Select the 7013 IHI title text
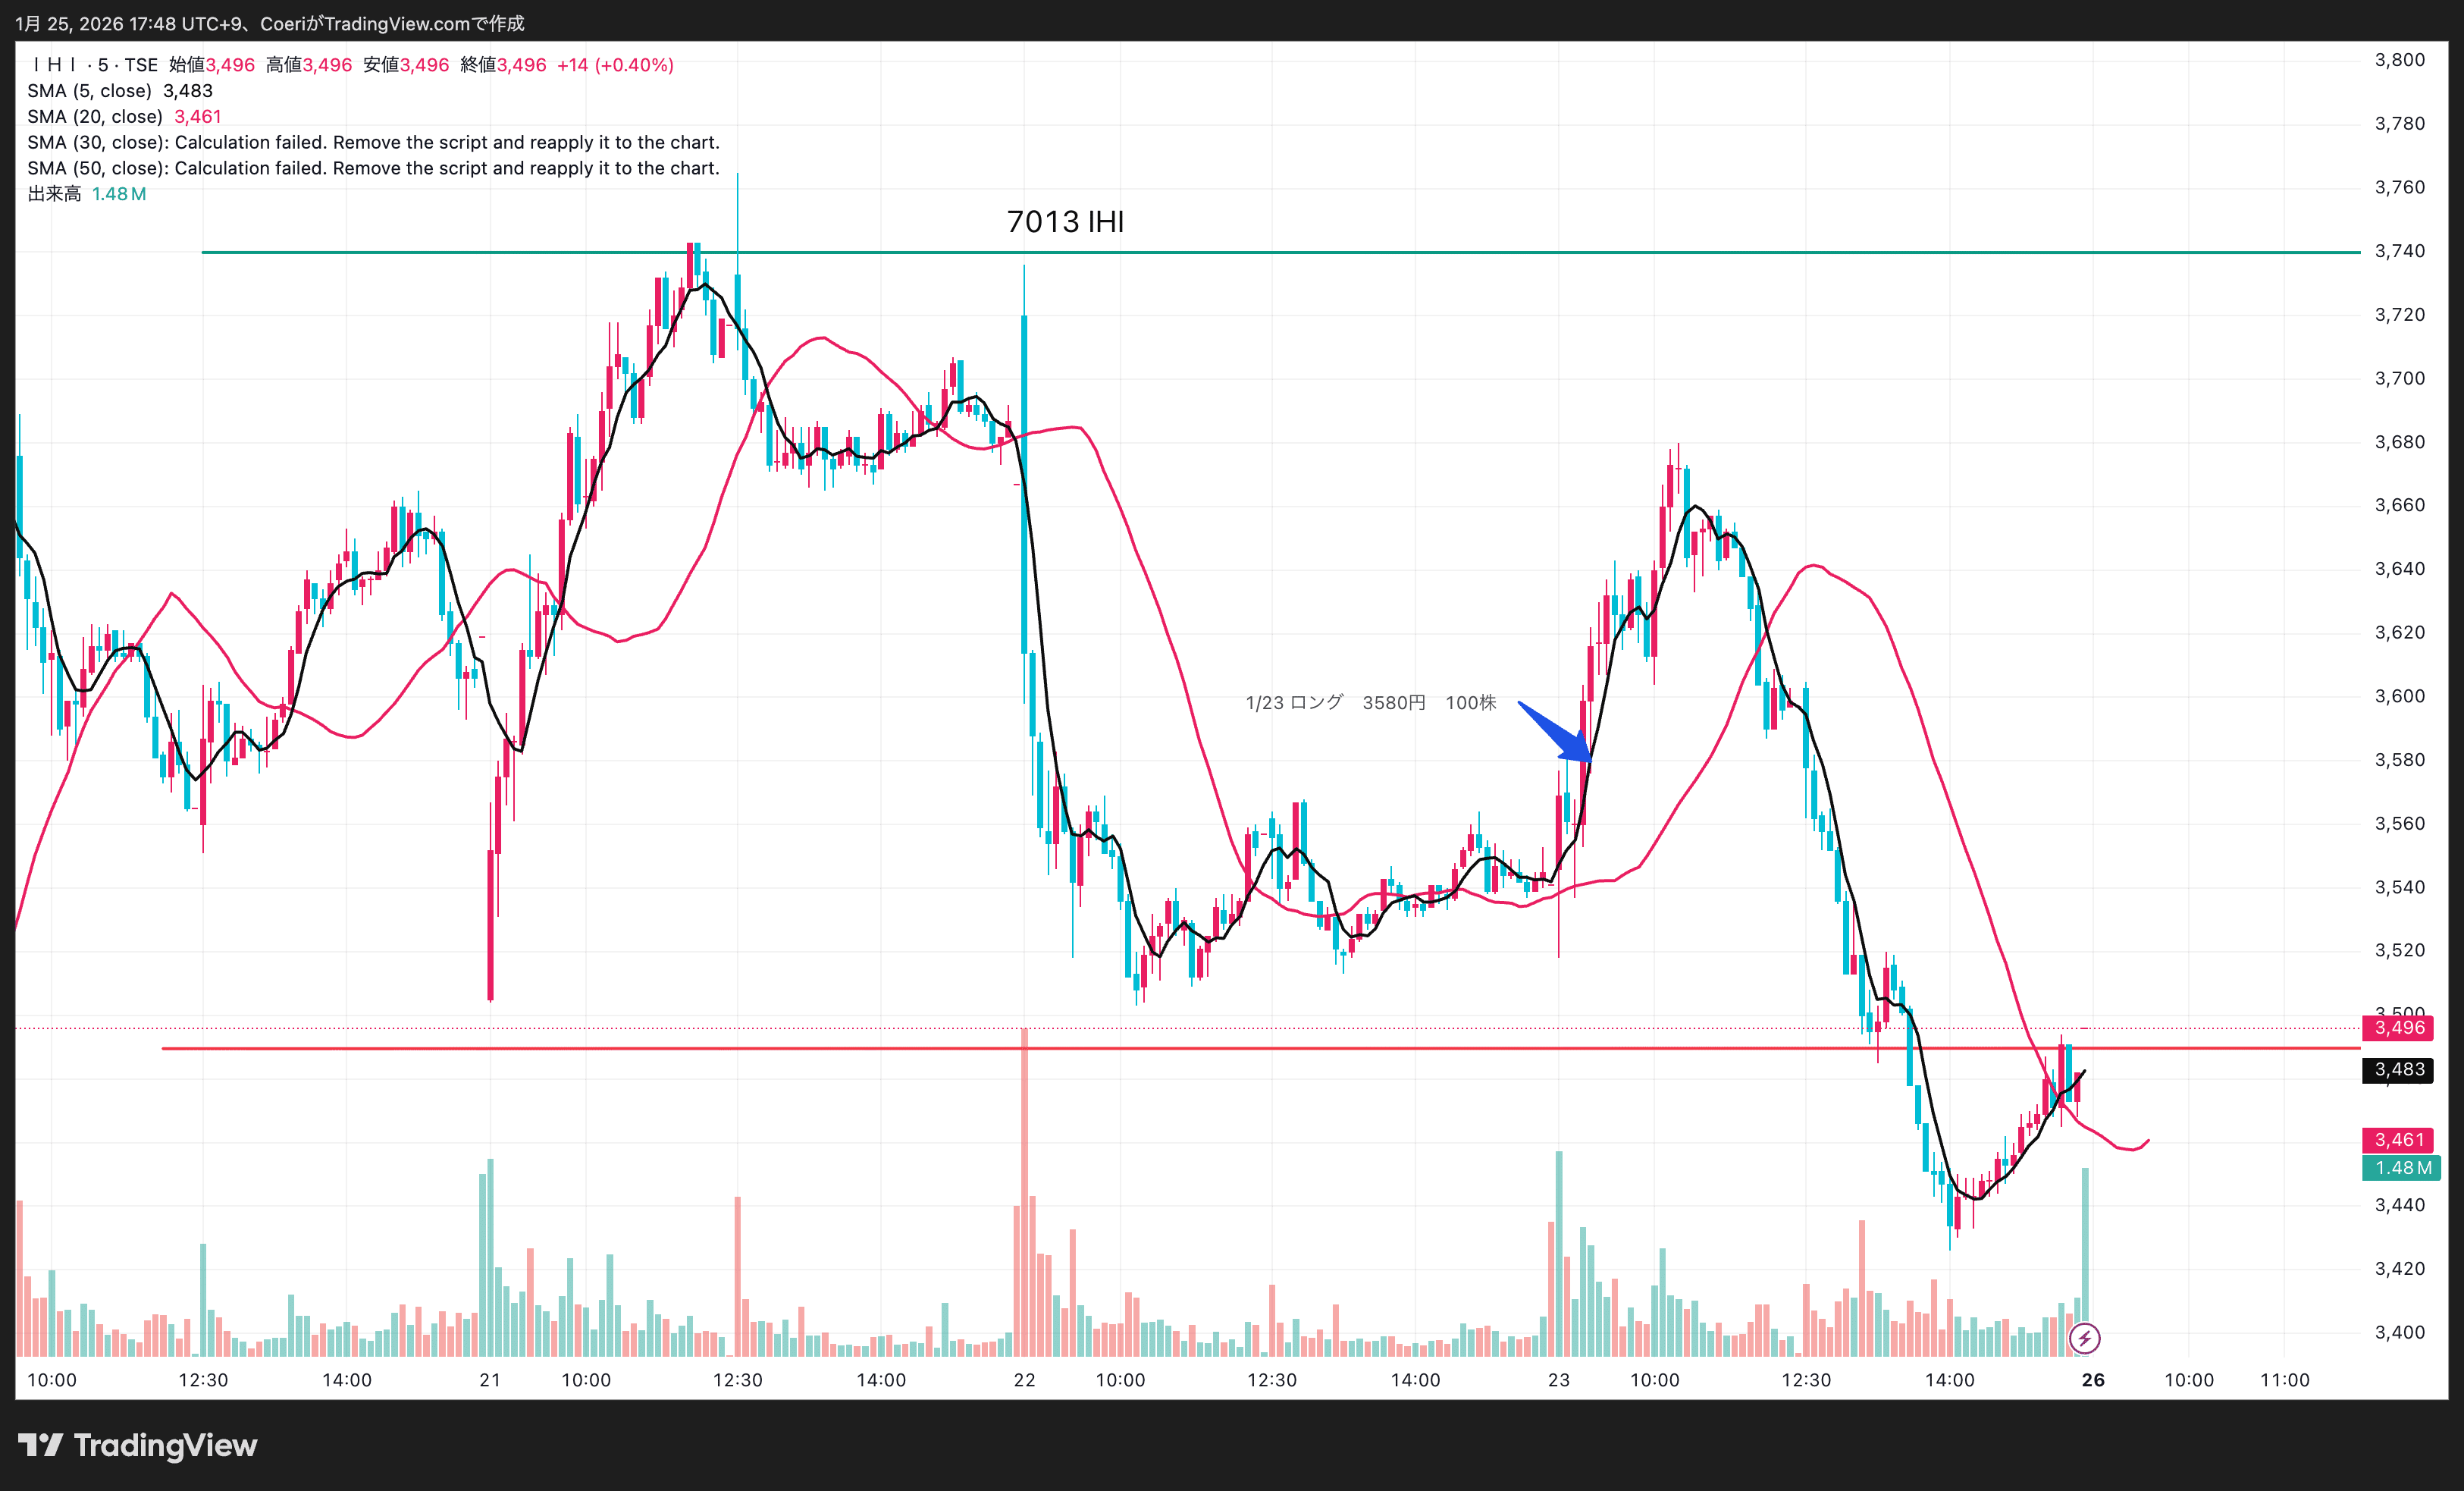The height and width of the screenshot is (1491, 2464). [1065, 222]
